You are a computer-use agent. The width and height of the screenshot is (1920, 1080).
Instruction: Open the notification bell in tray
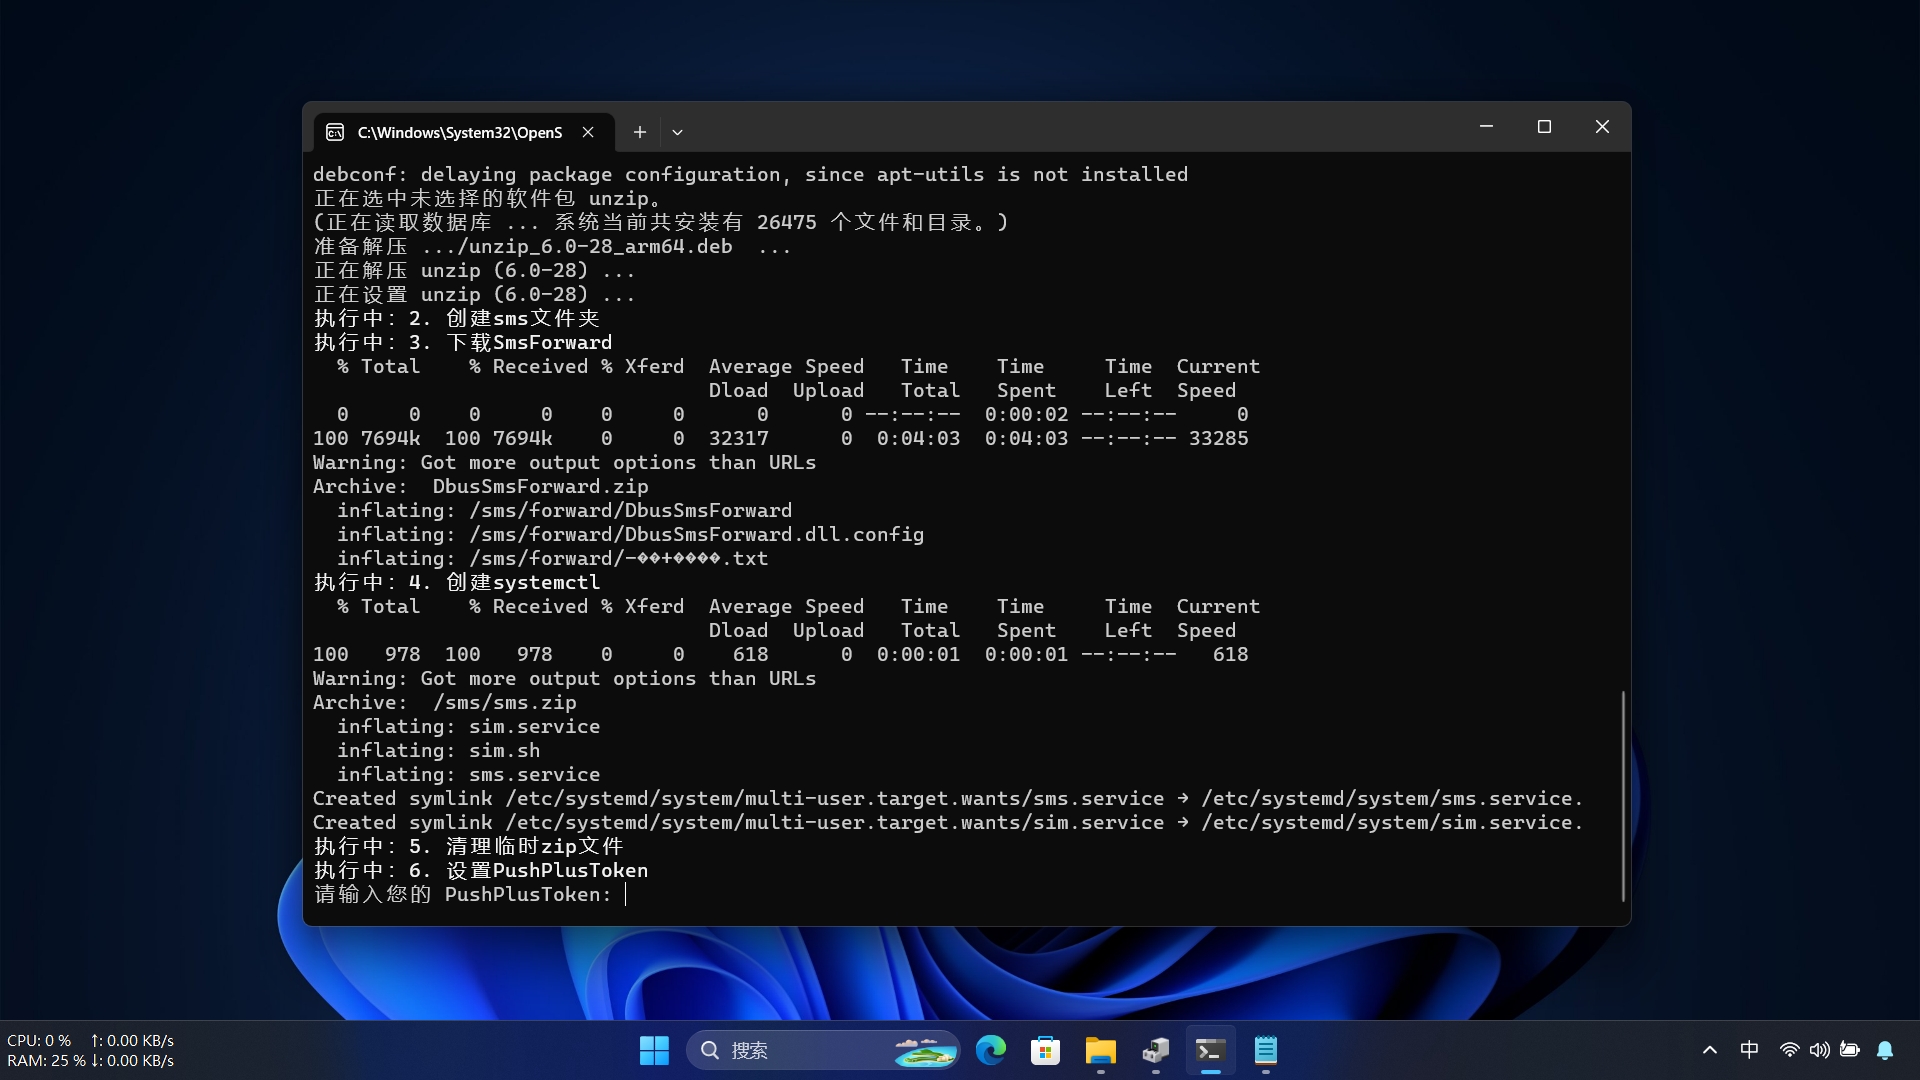(1885, 1050)
